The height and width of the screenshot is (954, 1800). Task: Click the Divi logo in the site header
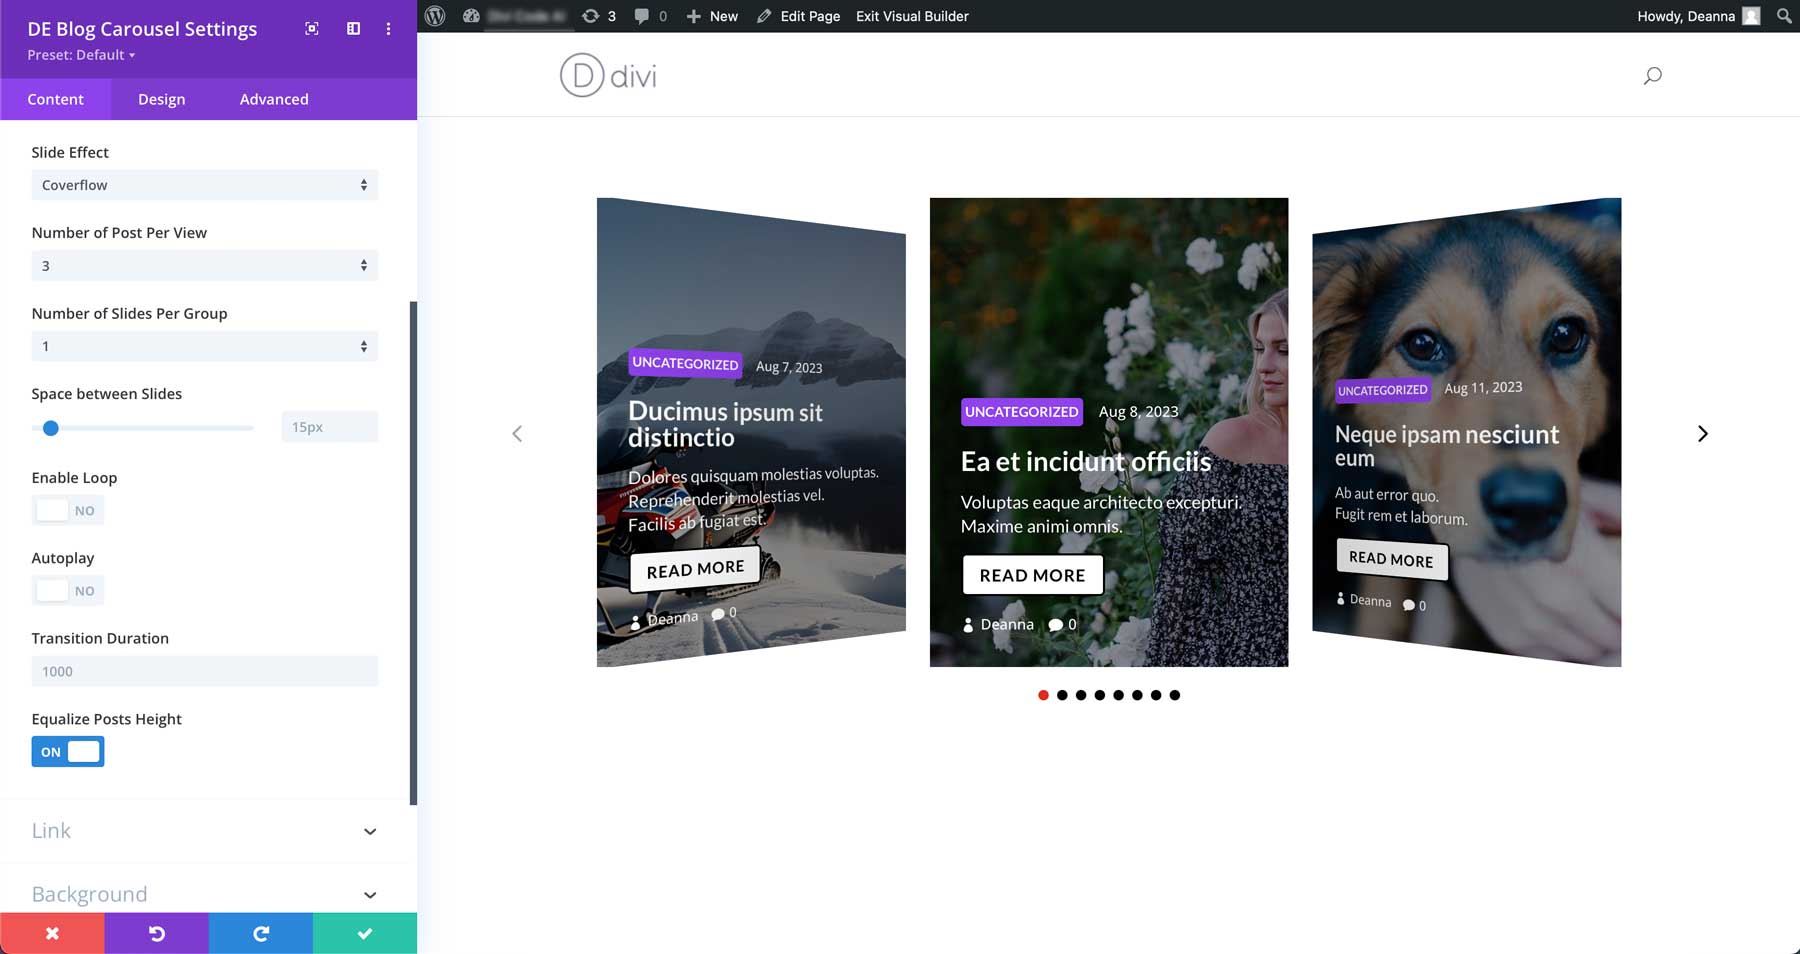point(608,75)
